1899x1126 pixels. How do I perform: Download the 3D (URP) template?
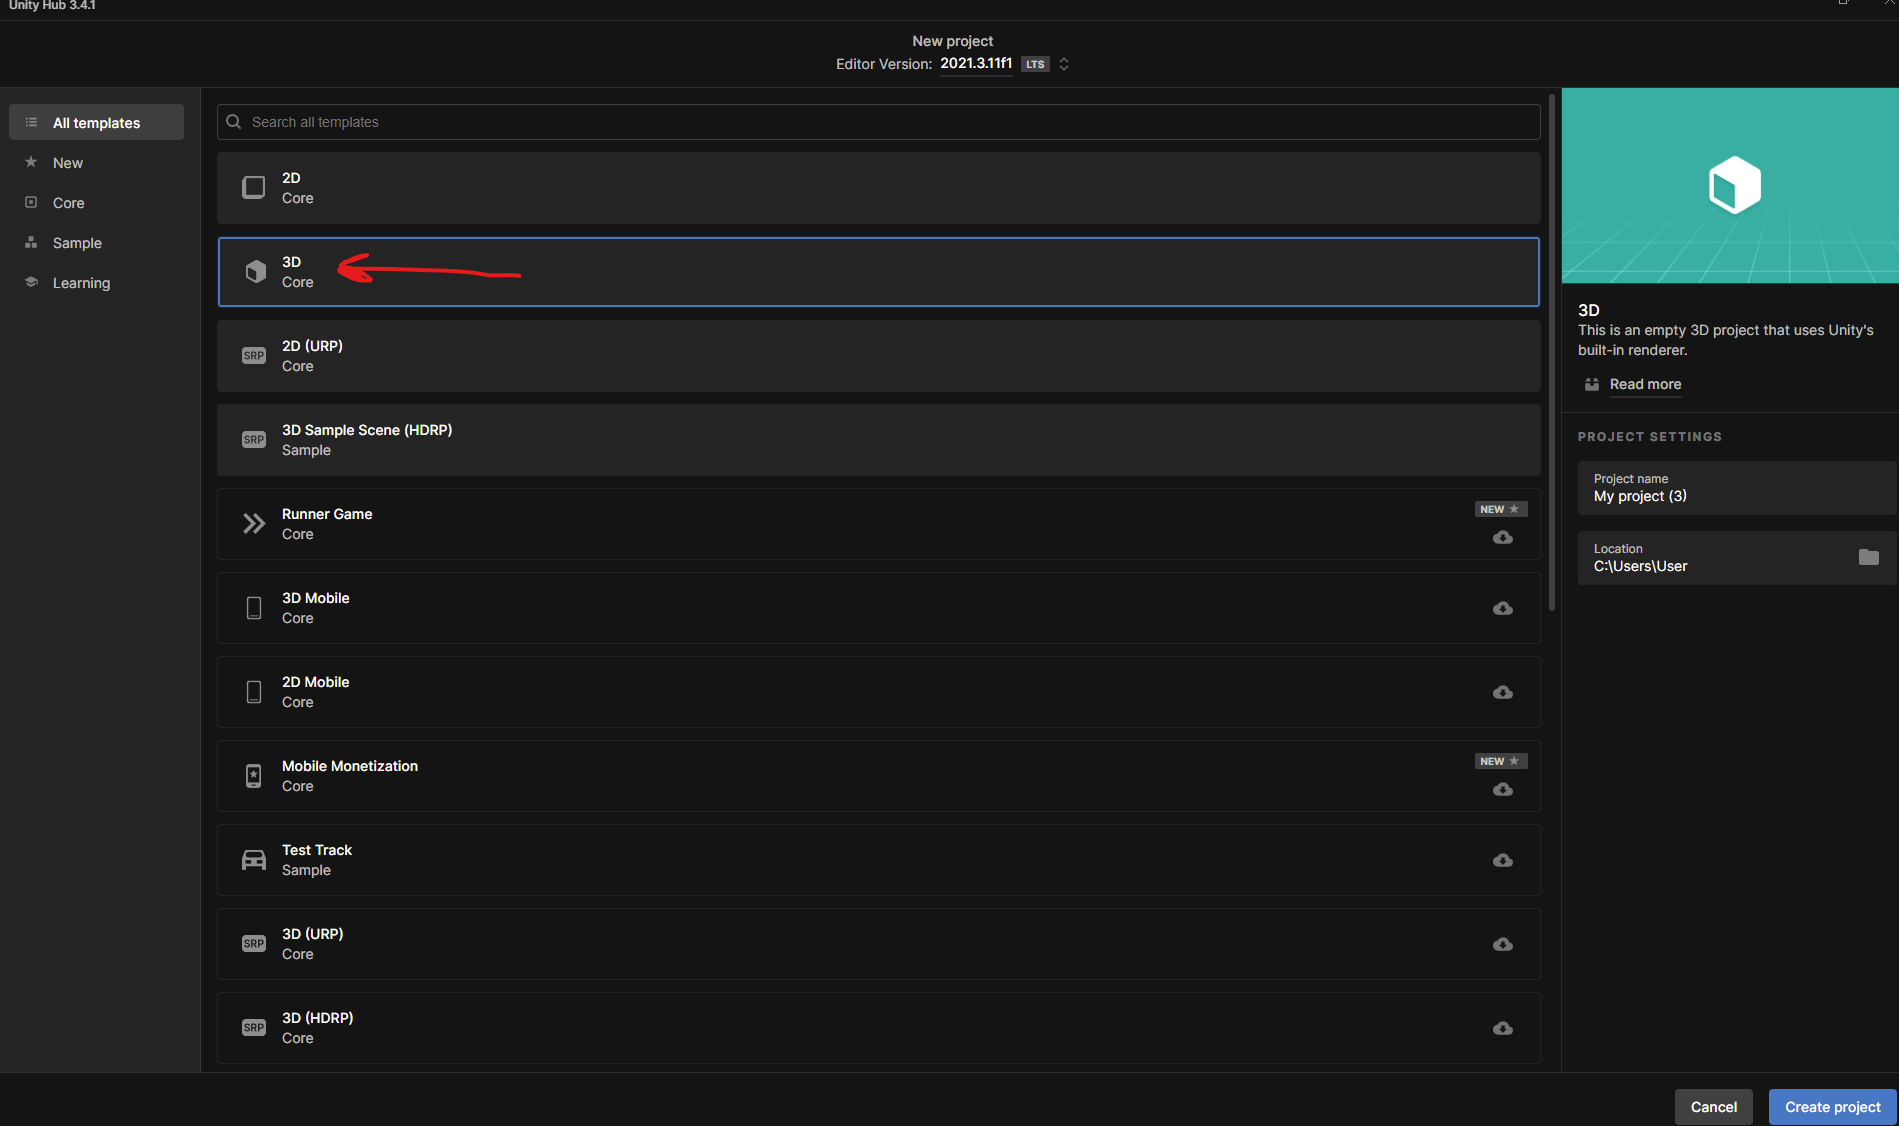pos(1502,944)
